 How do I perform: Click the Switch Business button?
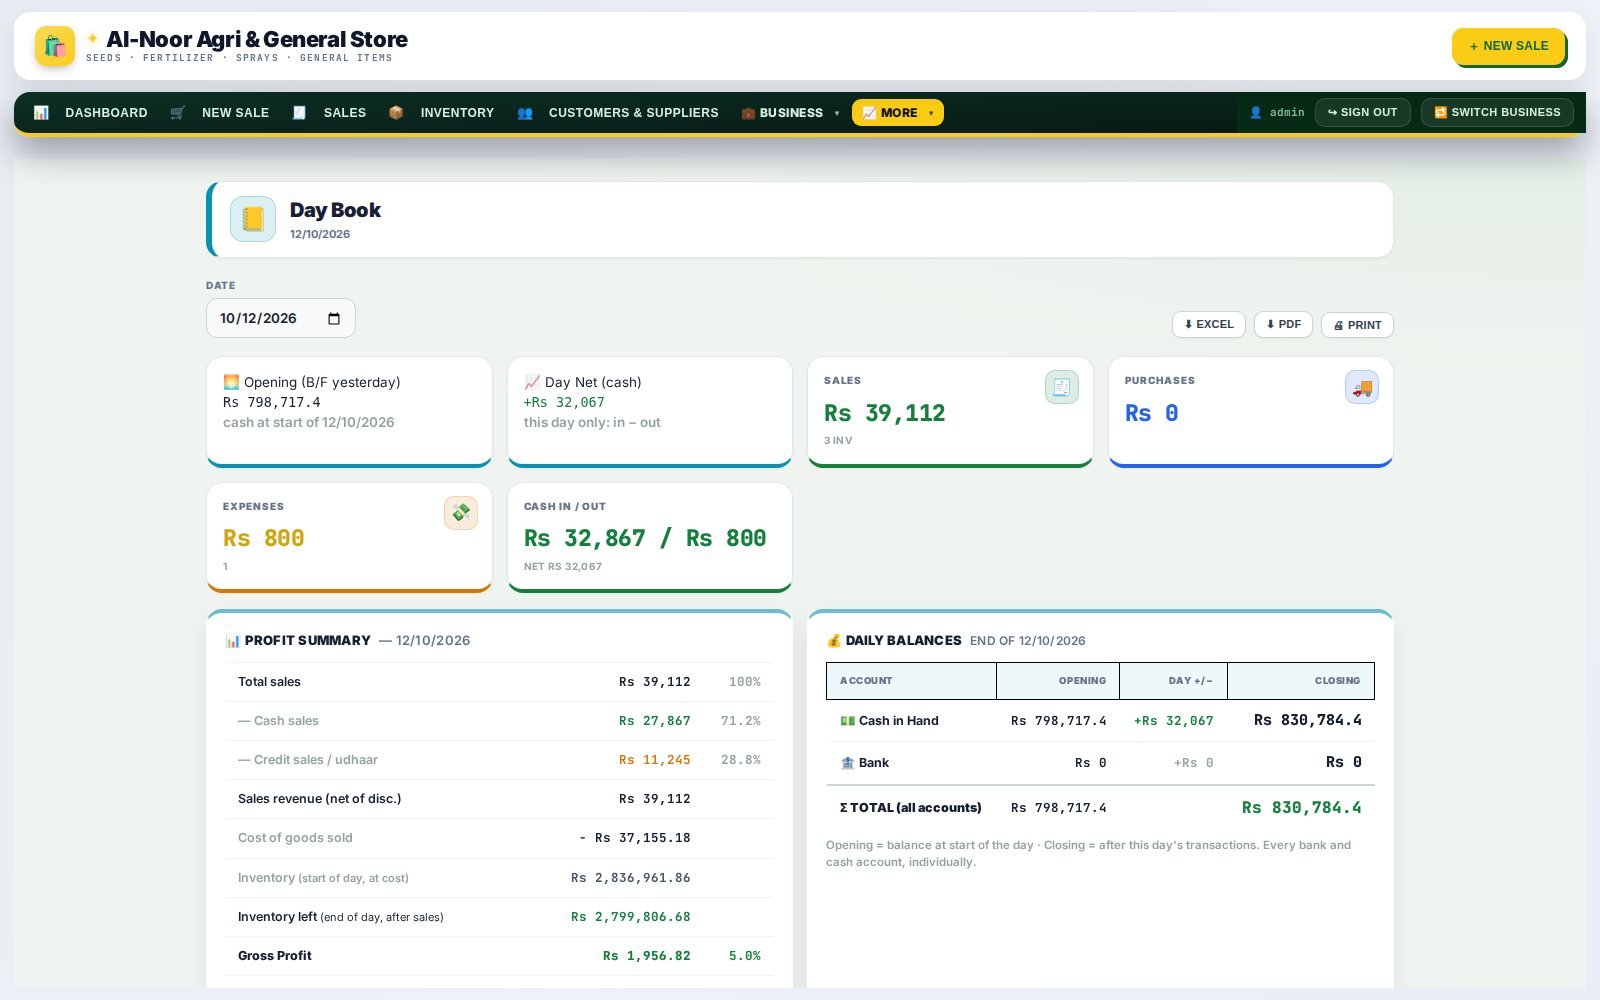click(1497, 112)
